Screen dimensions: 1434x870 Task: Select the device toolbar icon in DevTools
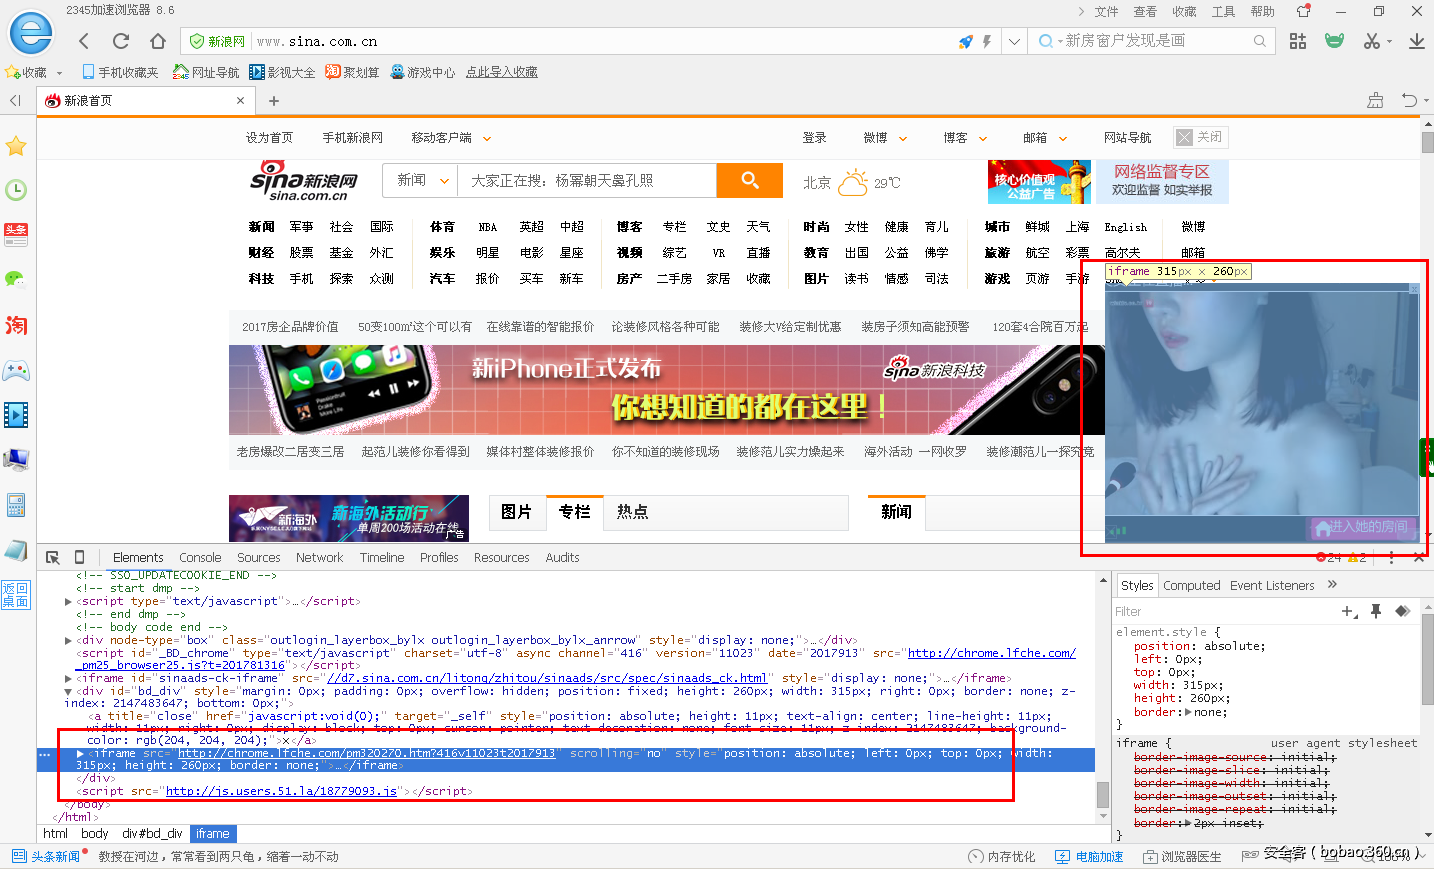pos(80,557)
